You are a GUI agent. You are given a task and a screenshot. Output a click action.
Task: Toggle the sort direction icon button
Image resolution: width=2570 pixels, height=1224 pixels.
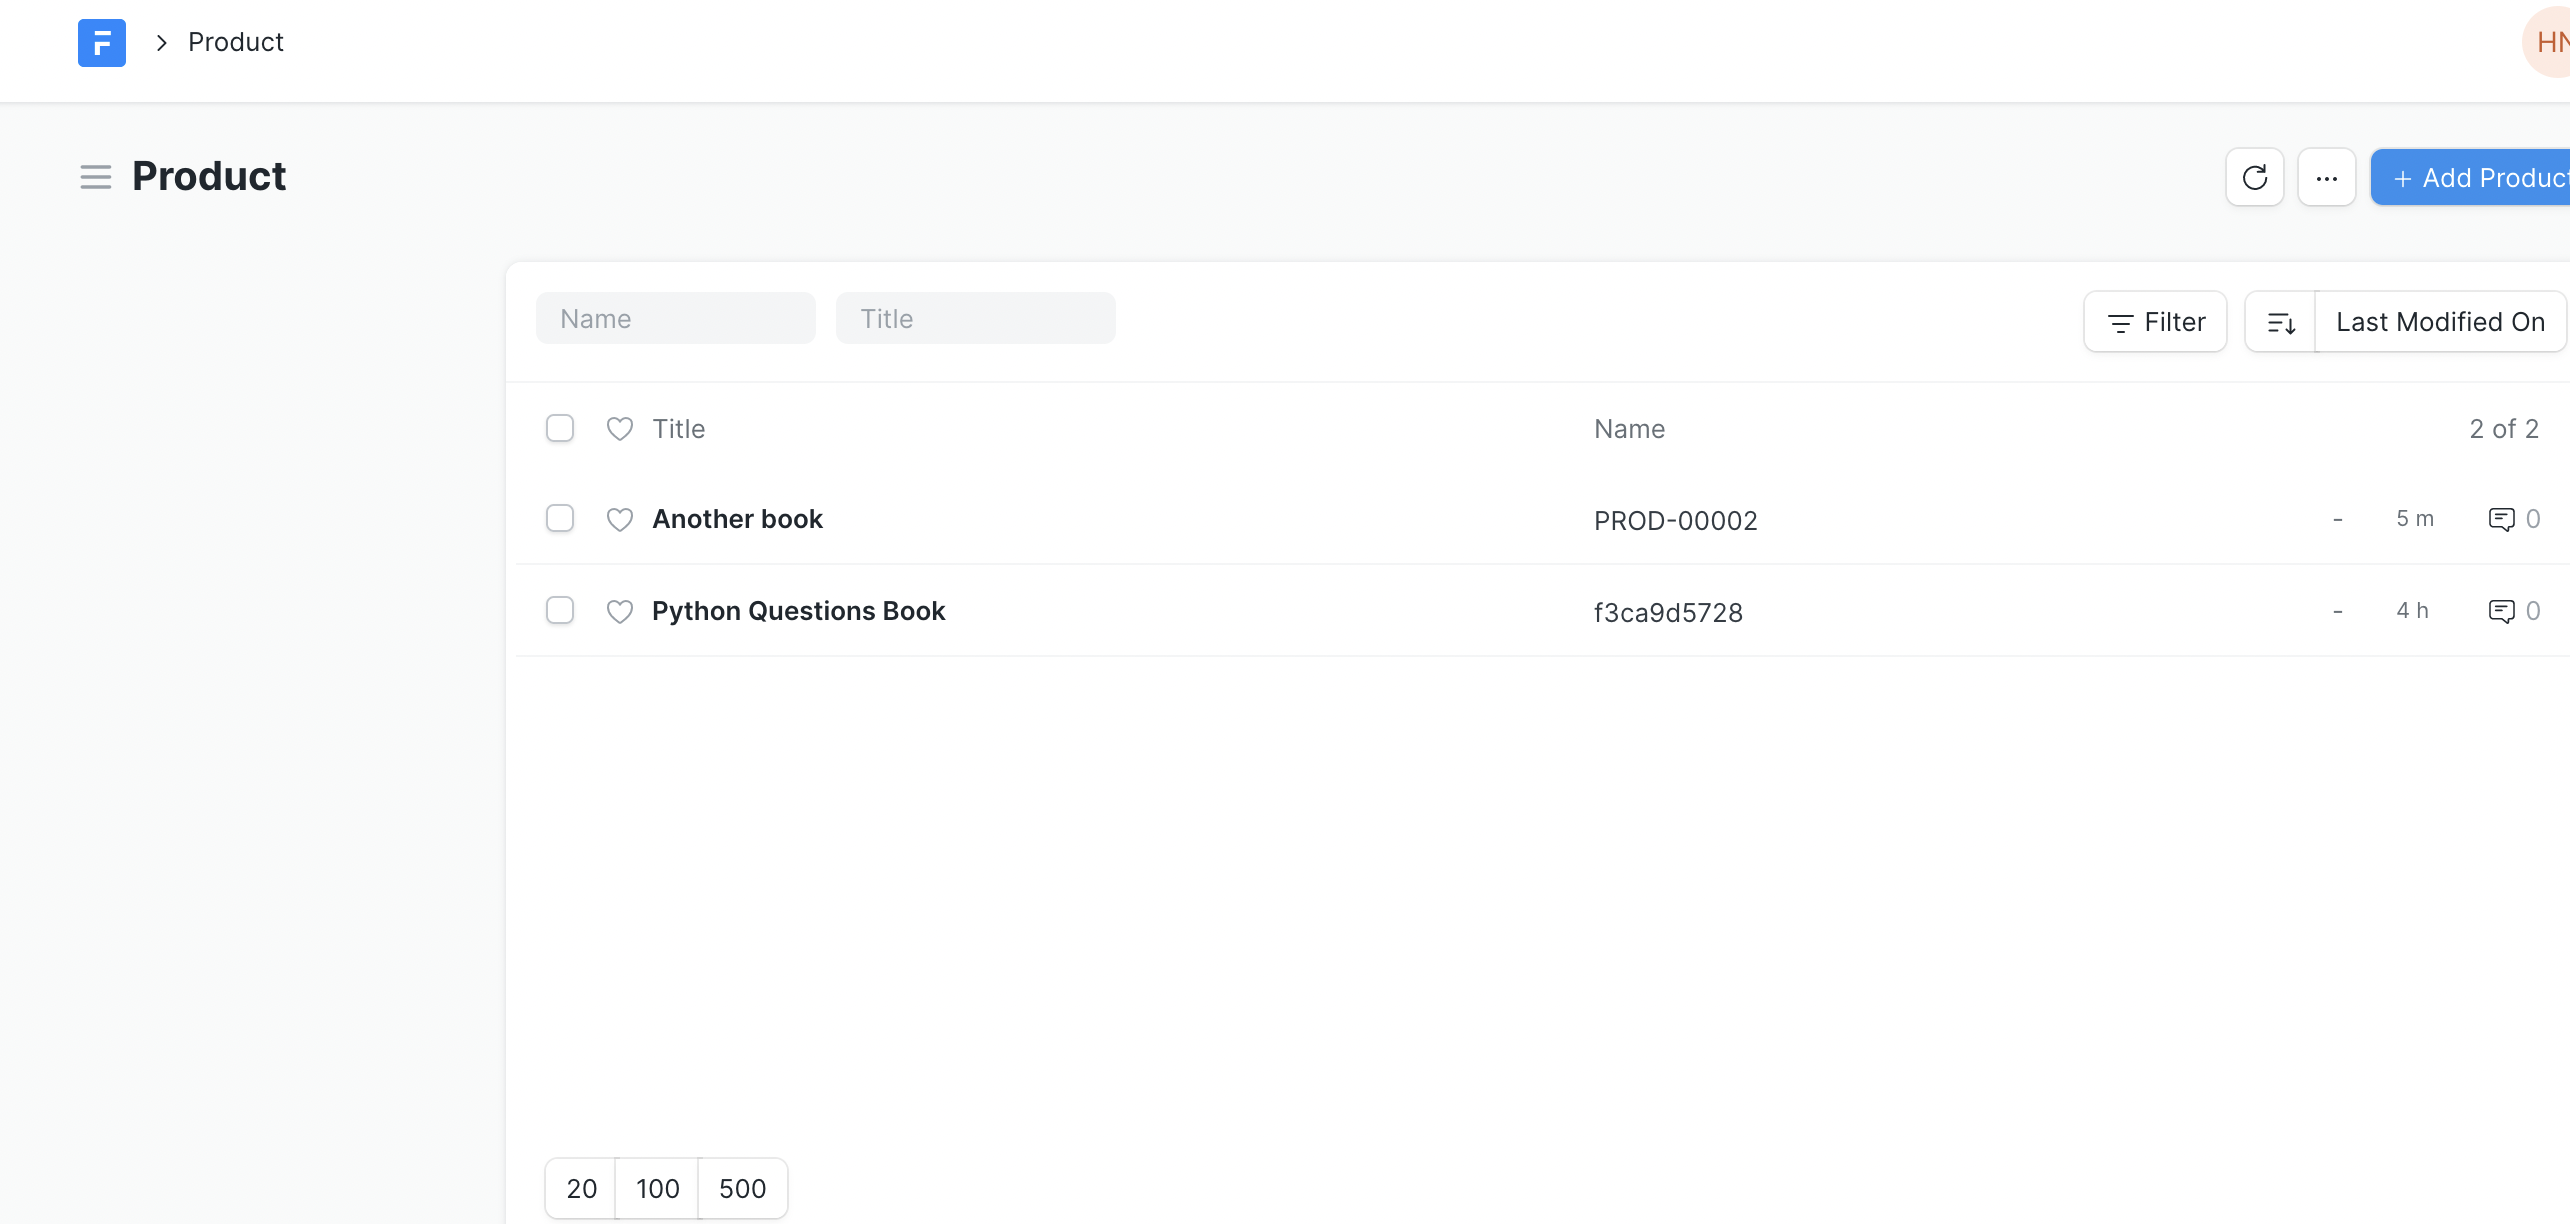tap(2281, 322)
